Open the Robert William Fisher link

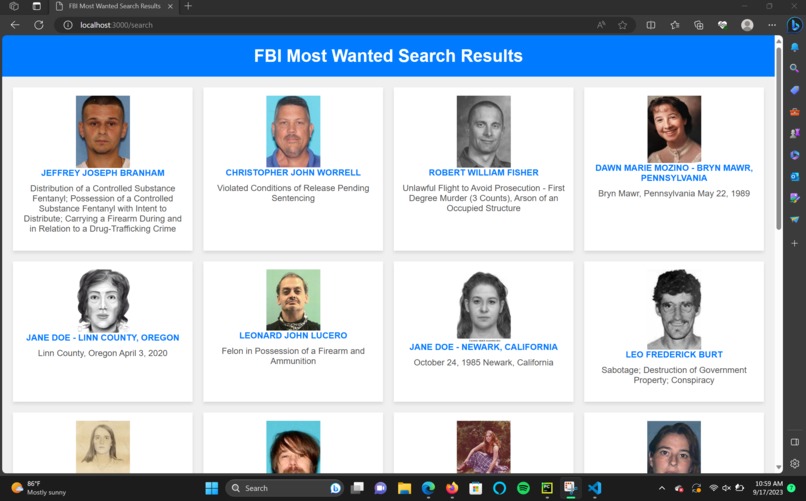click(484, 173)
